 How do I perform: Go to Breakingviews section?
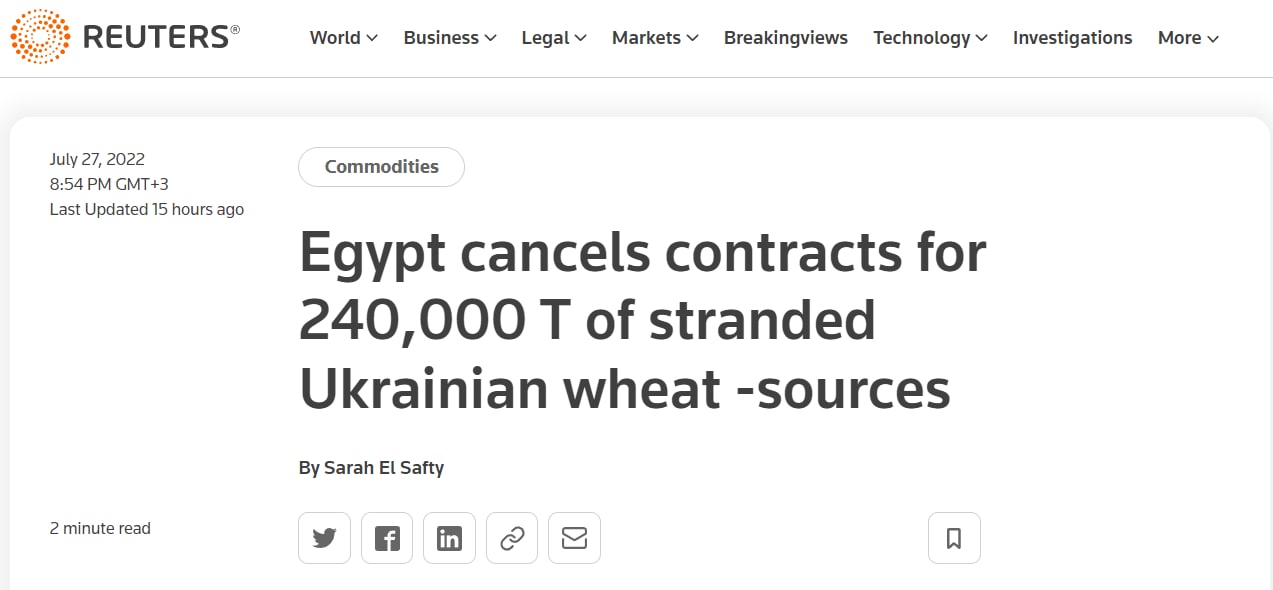(785, 38)
